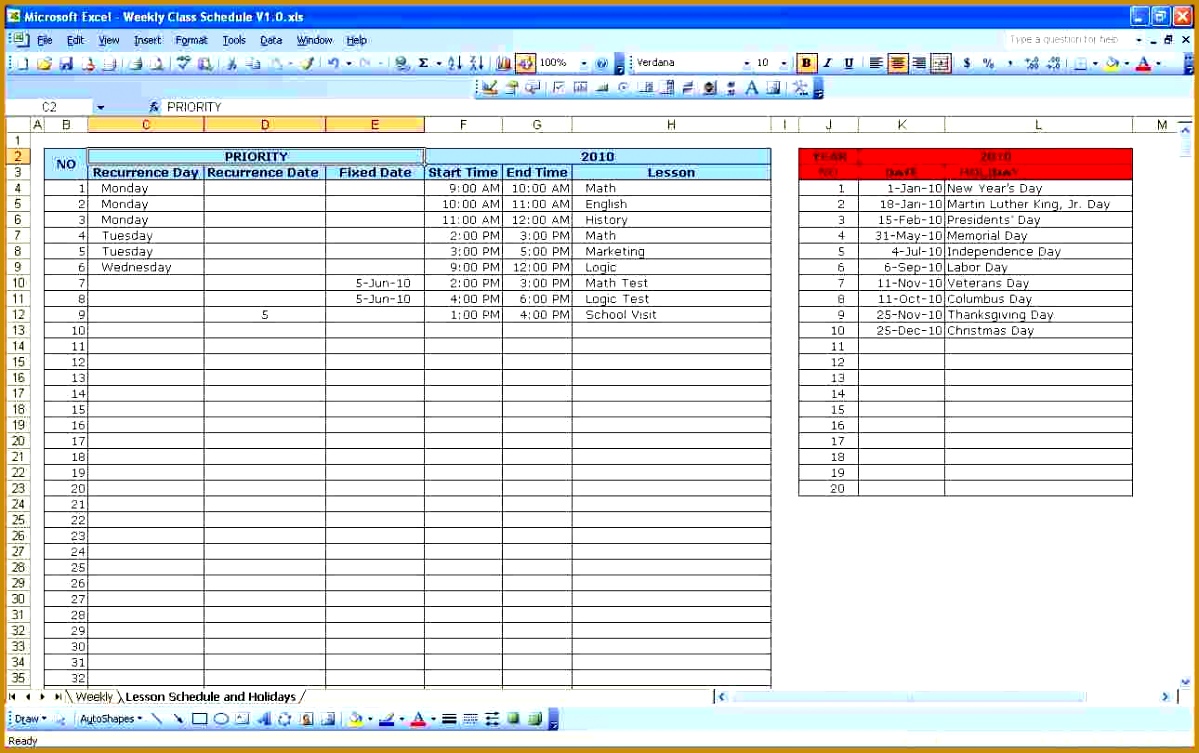Viewport: 1199px width, 753px height.
Task: Increase decimal places
Action: coord(1032,63)
